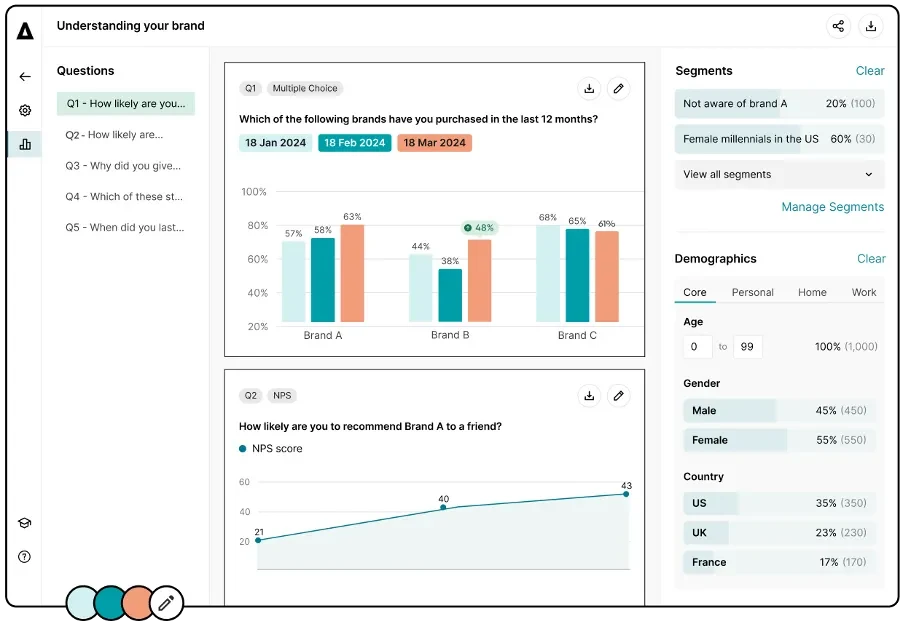Screen dimensions: 904x624
Task: Open the help icon in the sidebar
Action: pyautogui.click(x=24, y=556)
